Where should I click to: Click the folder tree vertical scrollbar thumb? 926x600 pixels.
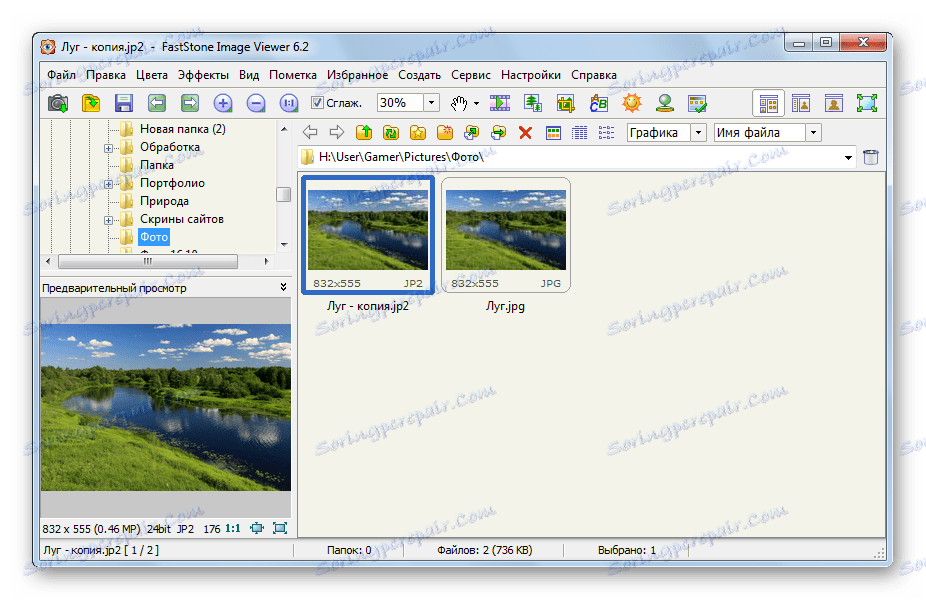[x=284, y=194]
